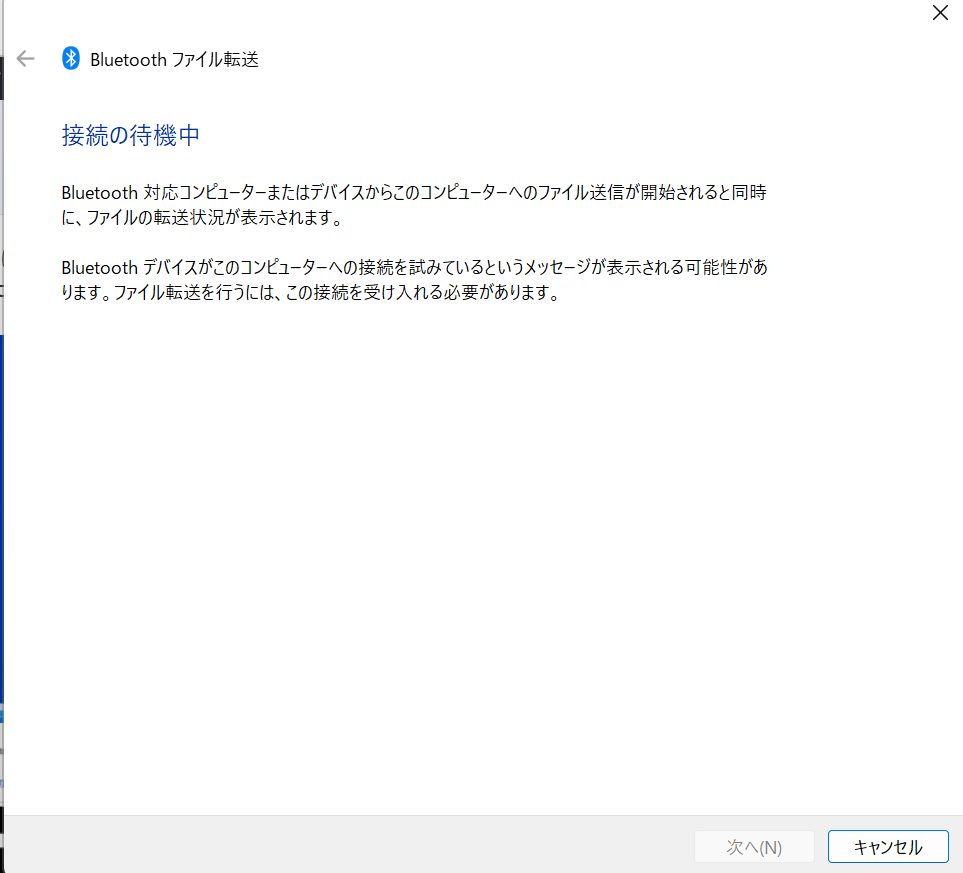Click the back arrow in the wizard header
This screenshot has width=963, height=873.
pos(25,59)
